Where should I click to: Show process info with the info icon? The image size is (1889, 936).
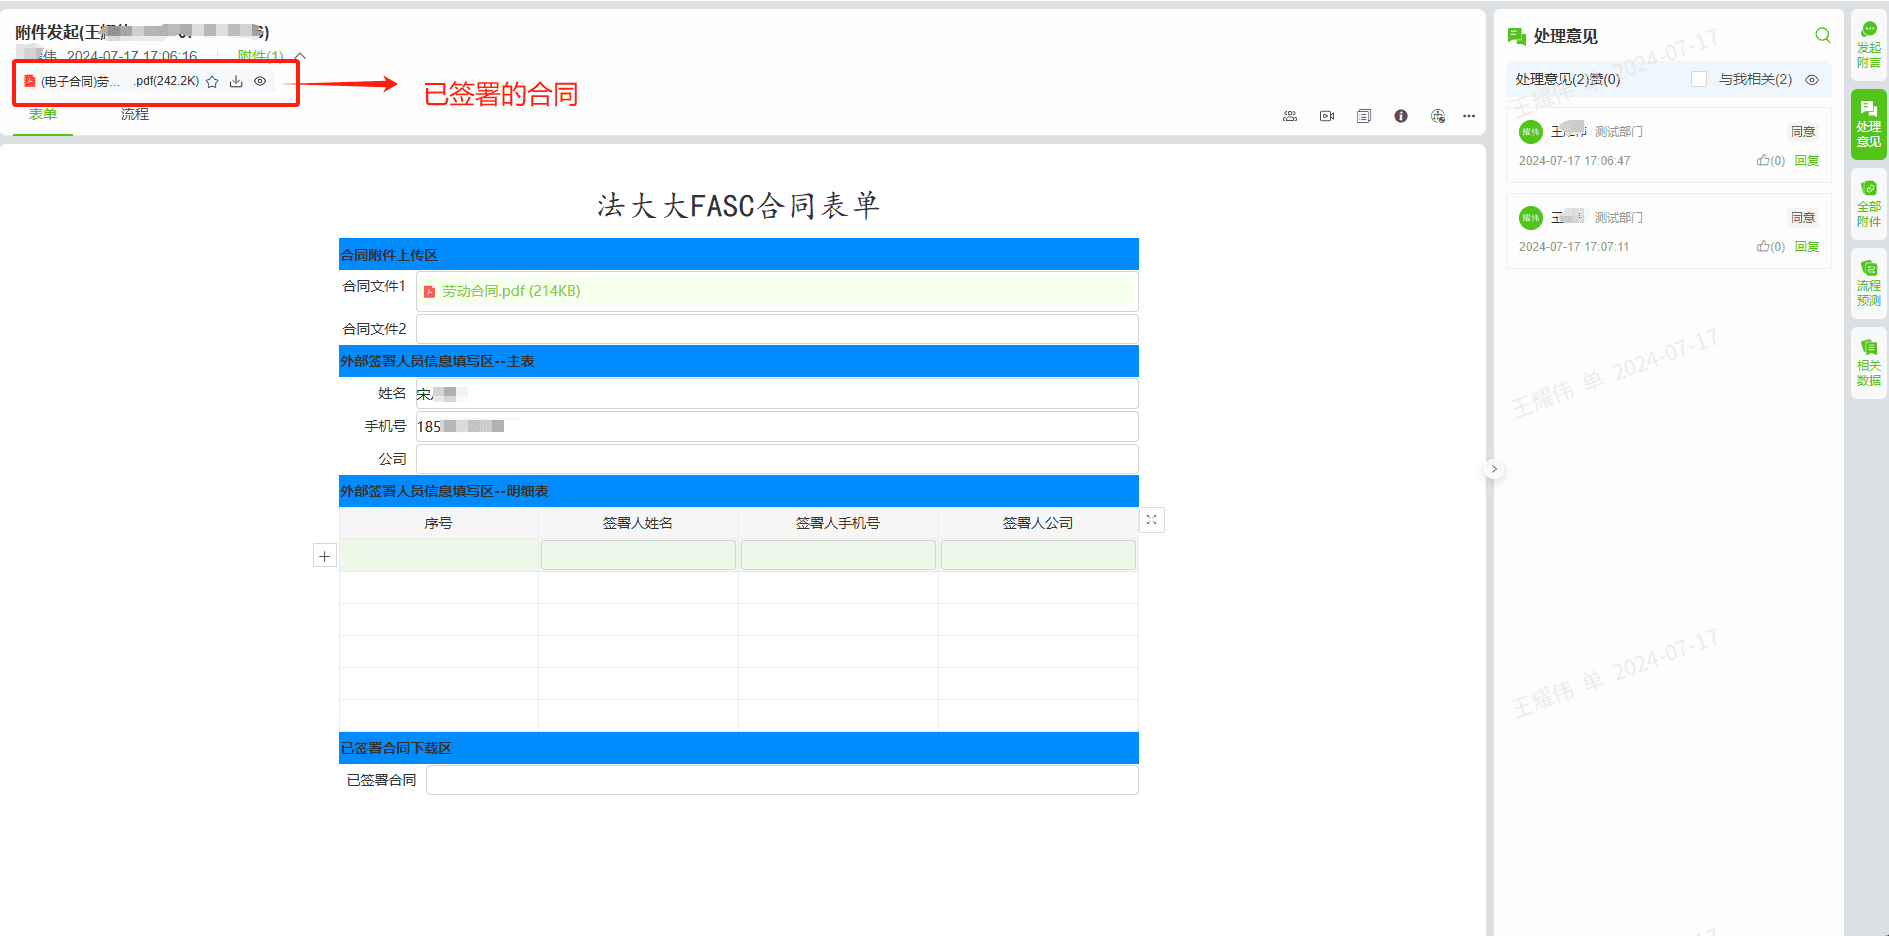click(1401, 116)
